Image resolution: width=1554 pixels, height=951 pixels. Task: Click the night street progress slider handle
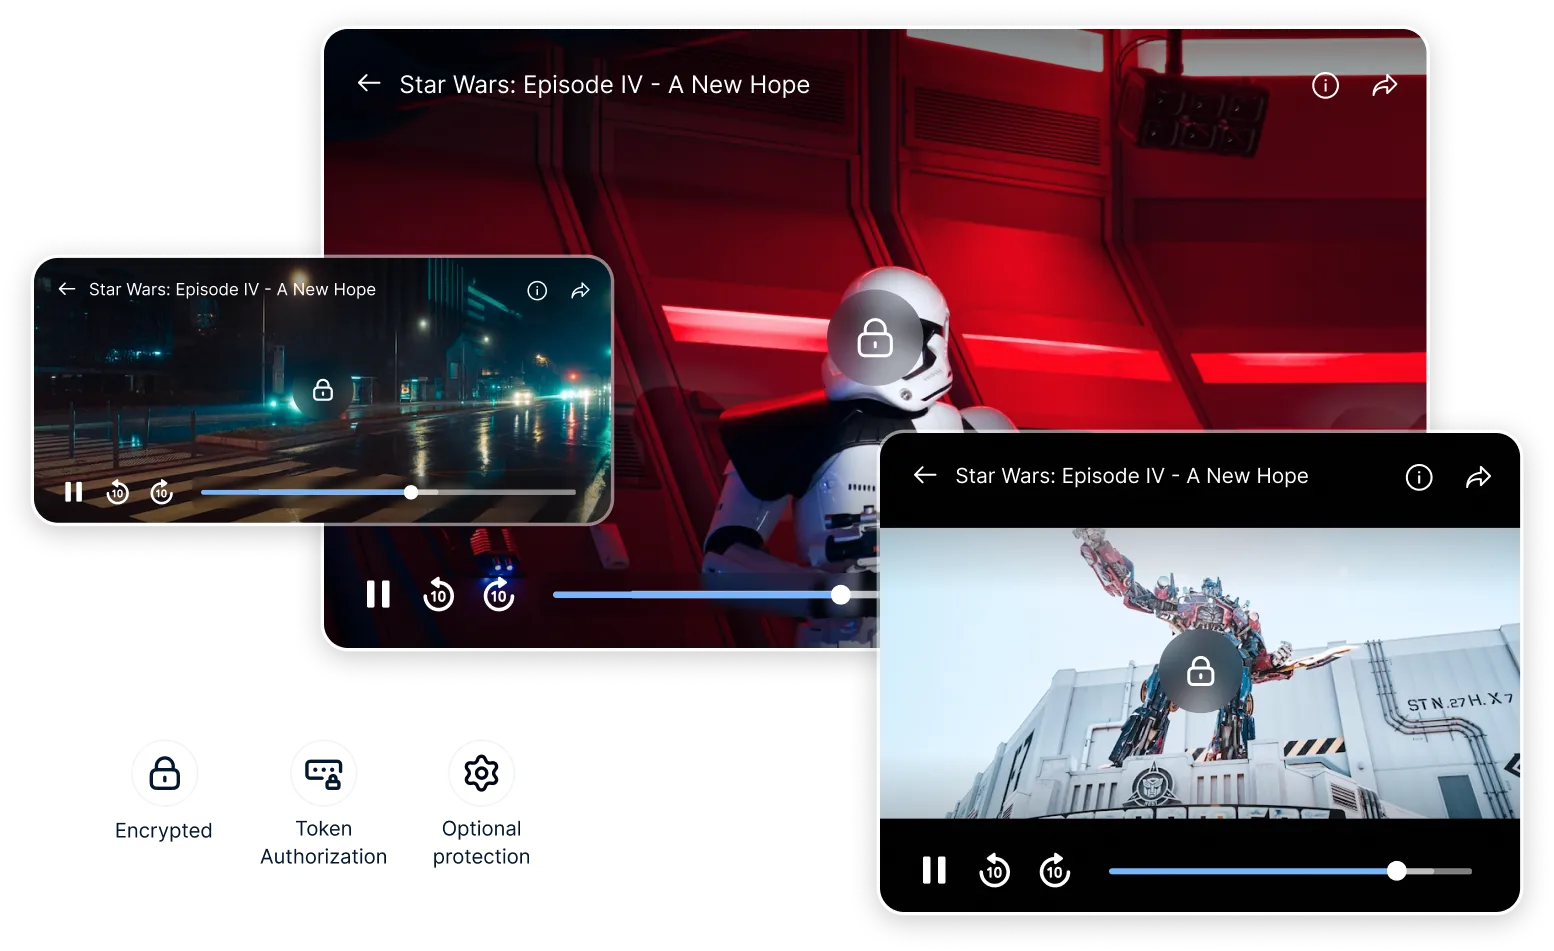pos(411,492)
